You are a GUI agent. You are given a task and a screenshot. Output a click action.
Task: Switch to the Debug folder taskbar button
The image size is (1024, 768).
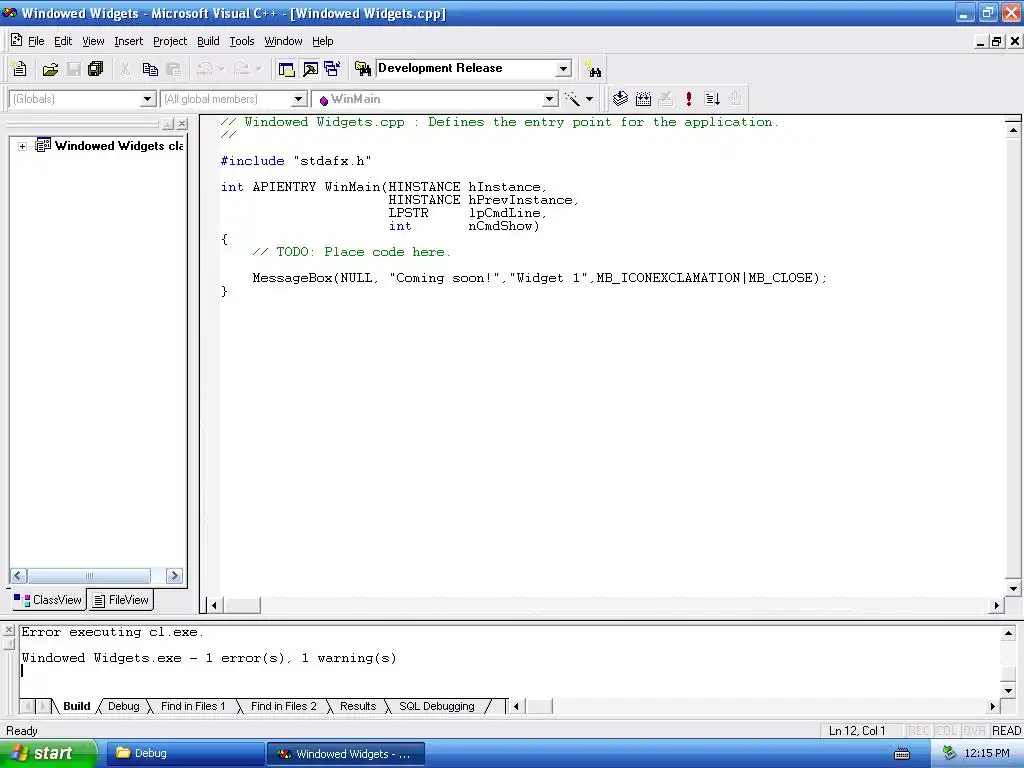184,754
